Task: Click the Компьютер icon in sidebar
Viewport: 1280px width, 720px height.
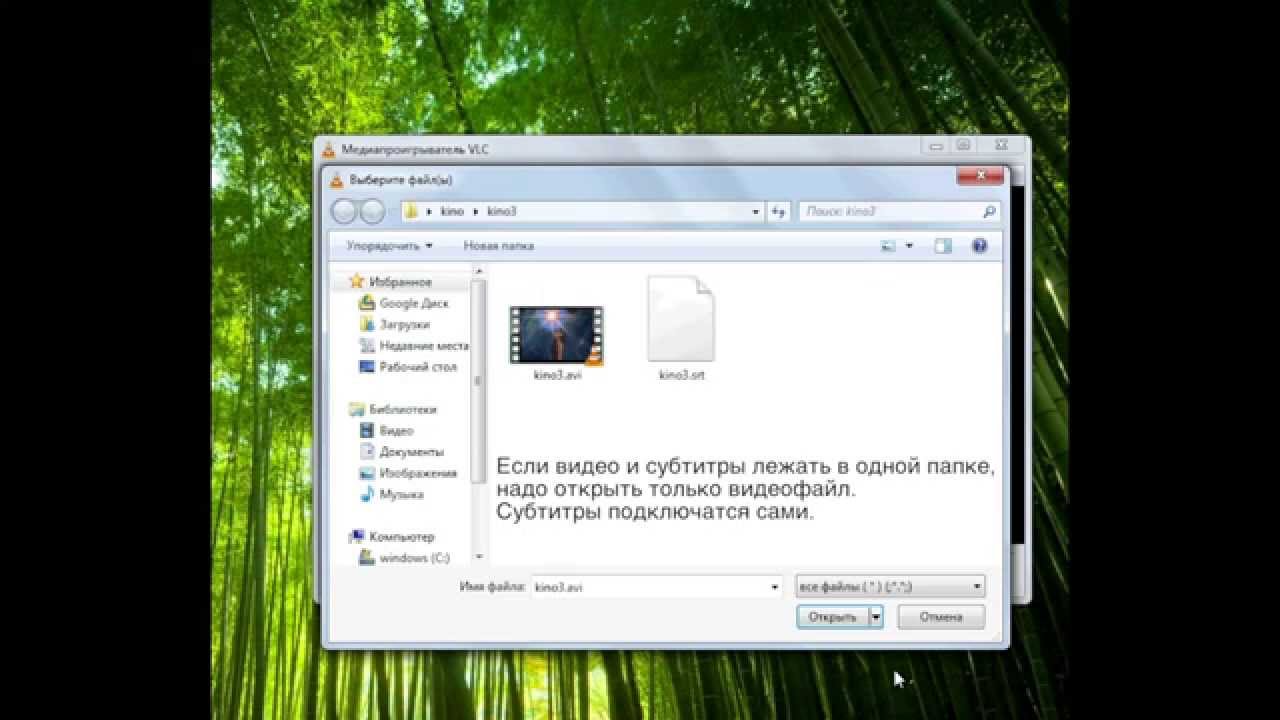Action: coord(356,537)
